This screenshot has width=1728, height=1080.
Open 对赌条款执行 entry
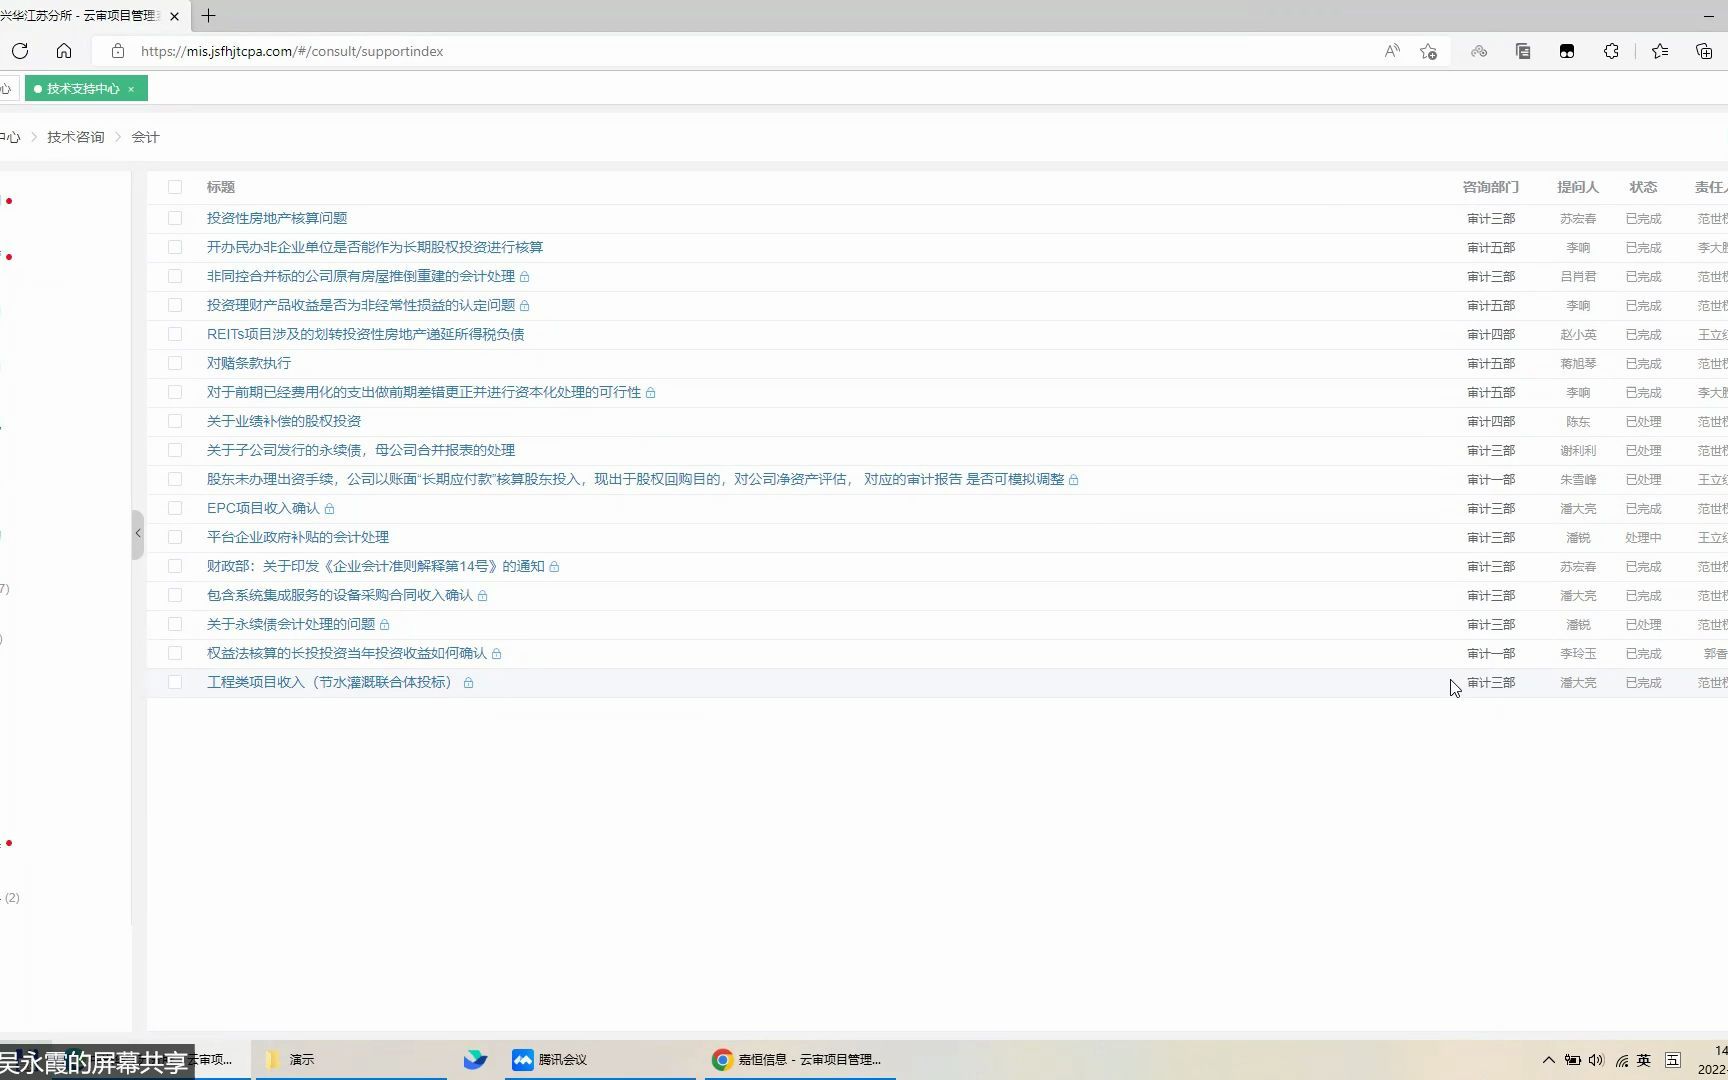coord(249,363)
